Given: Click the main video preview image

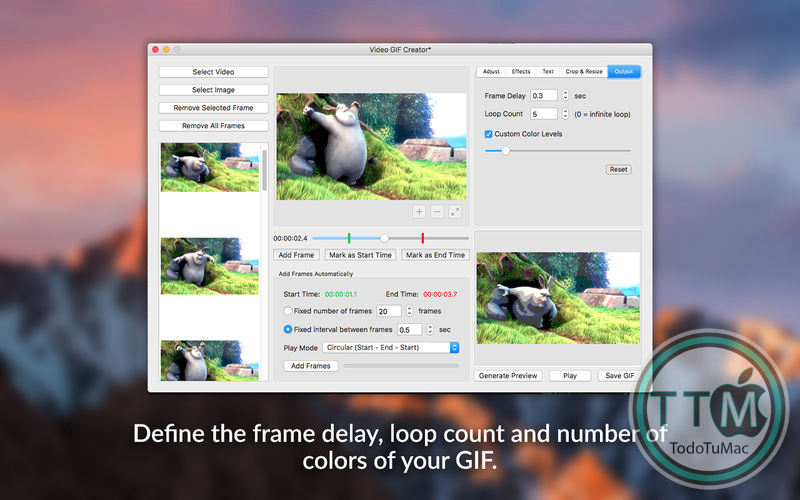Looking at the screenshot, I should point(371,146).
